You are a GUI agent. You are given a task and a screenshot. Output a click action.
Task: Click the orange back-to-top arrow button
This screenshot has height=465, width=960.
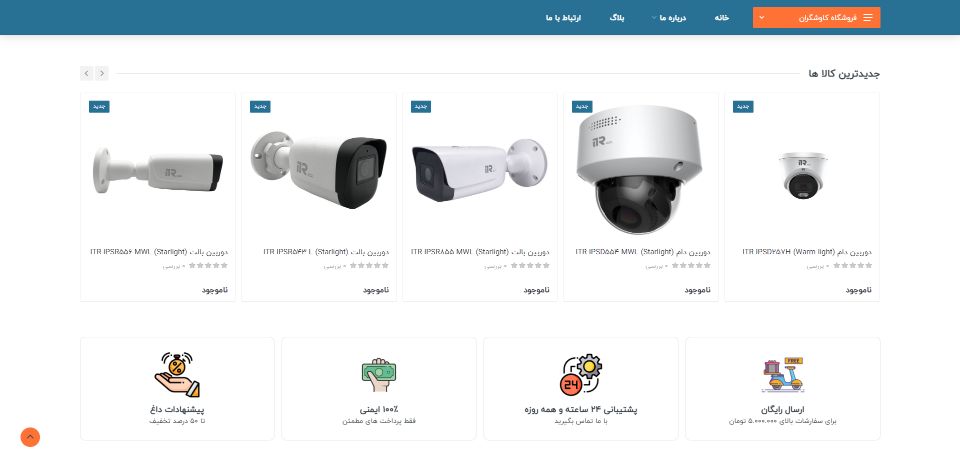tap(30, 437)
